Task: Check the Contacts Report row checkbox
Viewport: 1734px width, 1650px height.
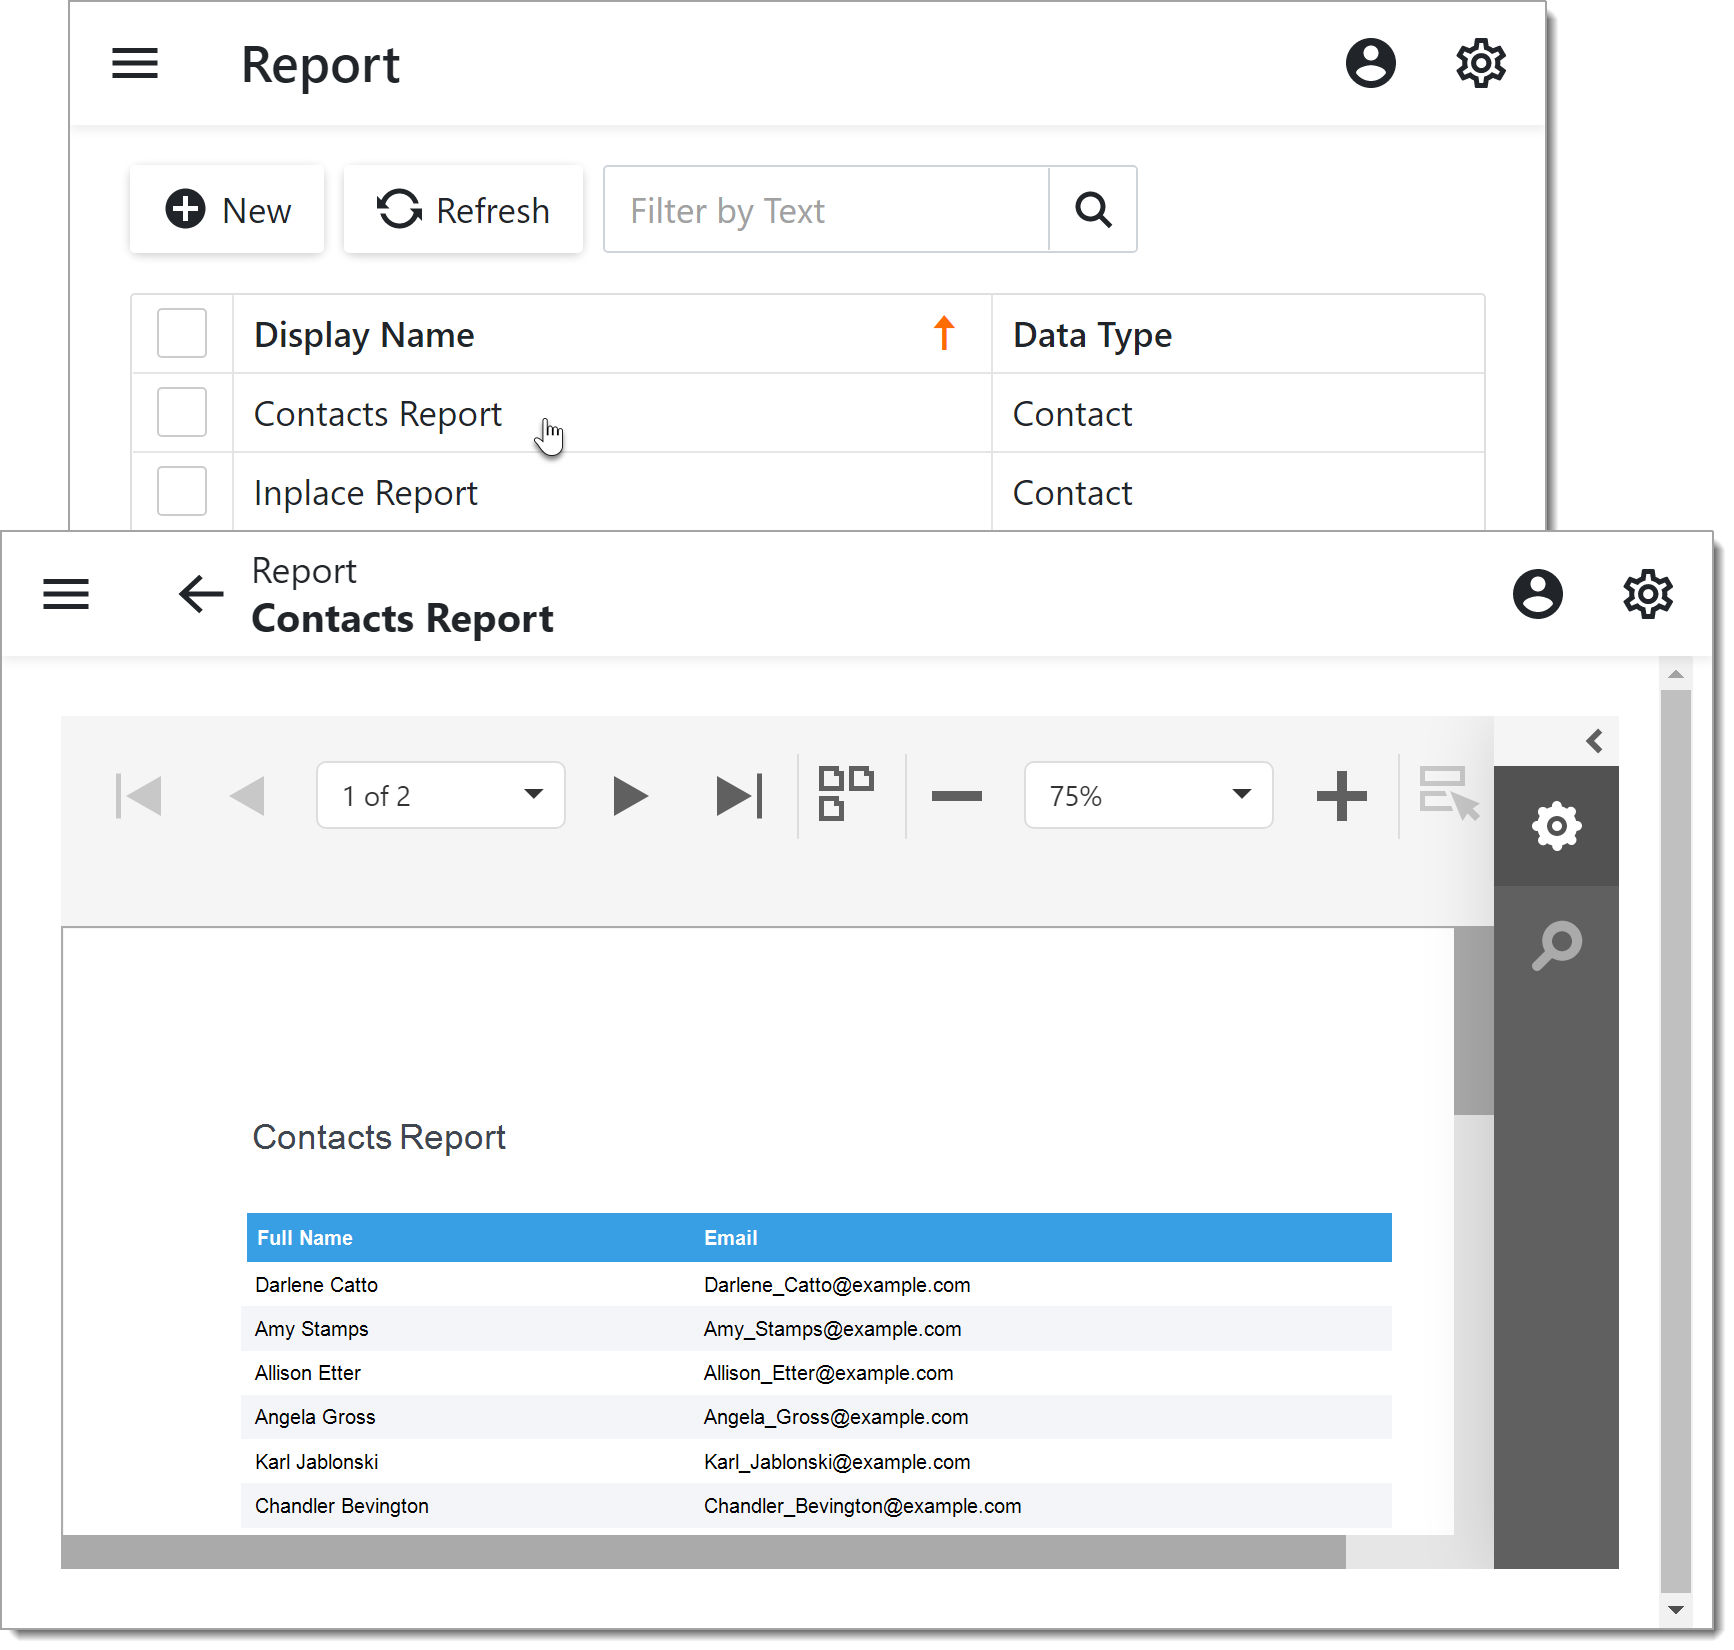Action: tap(182, 413)
